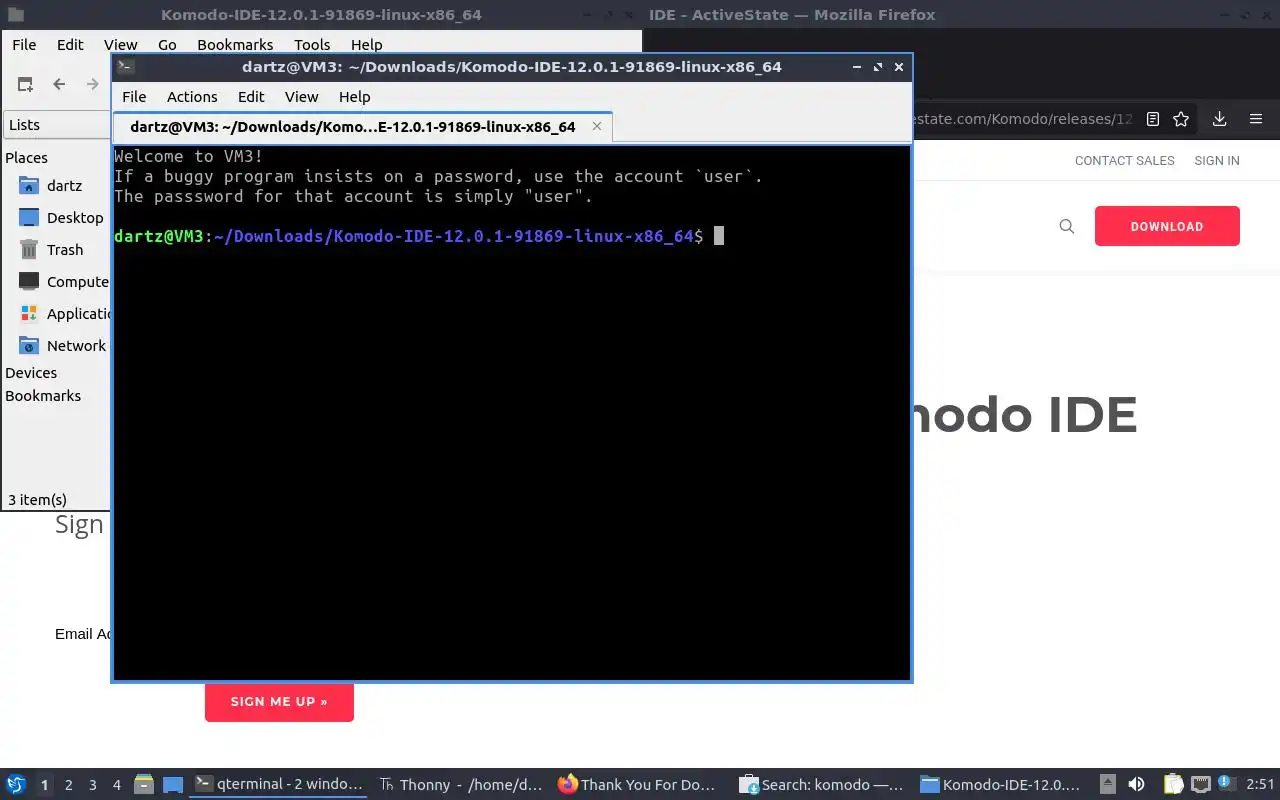
Task: Follow the CONTACT SALES link
Action: click(1125, 161)
